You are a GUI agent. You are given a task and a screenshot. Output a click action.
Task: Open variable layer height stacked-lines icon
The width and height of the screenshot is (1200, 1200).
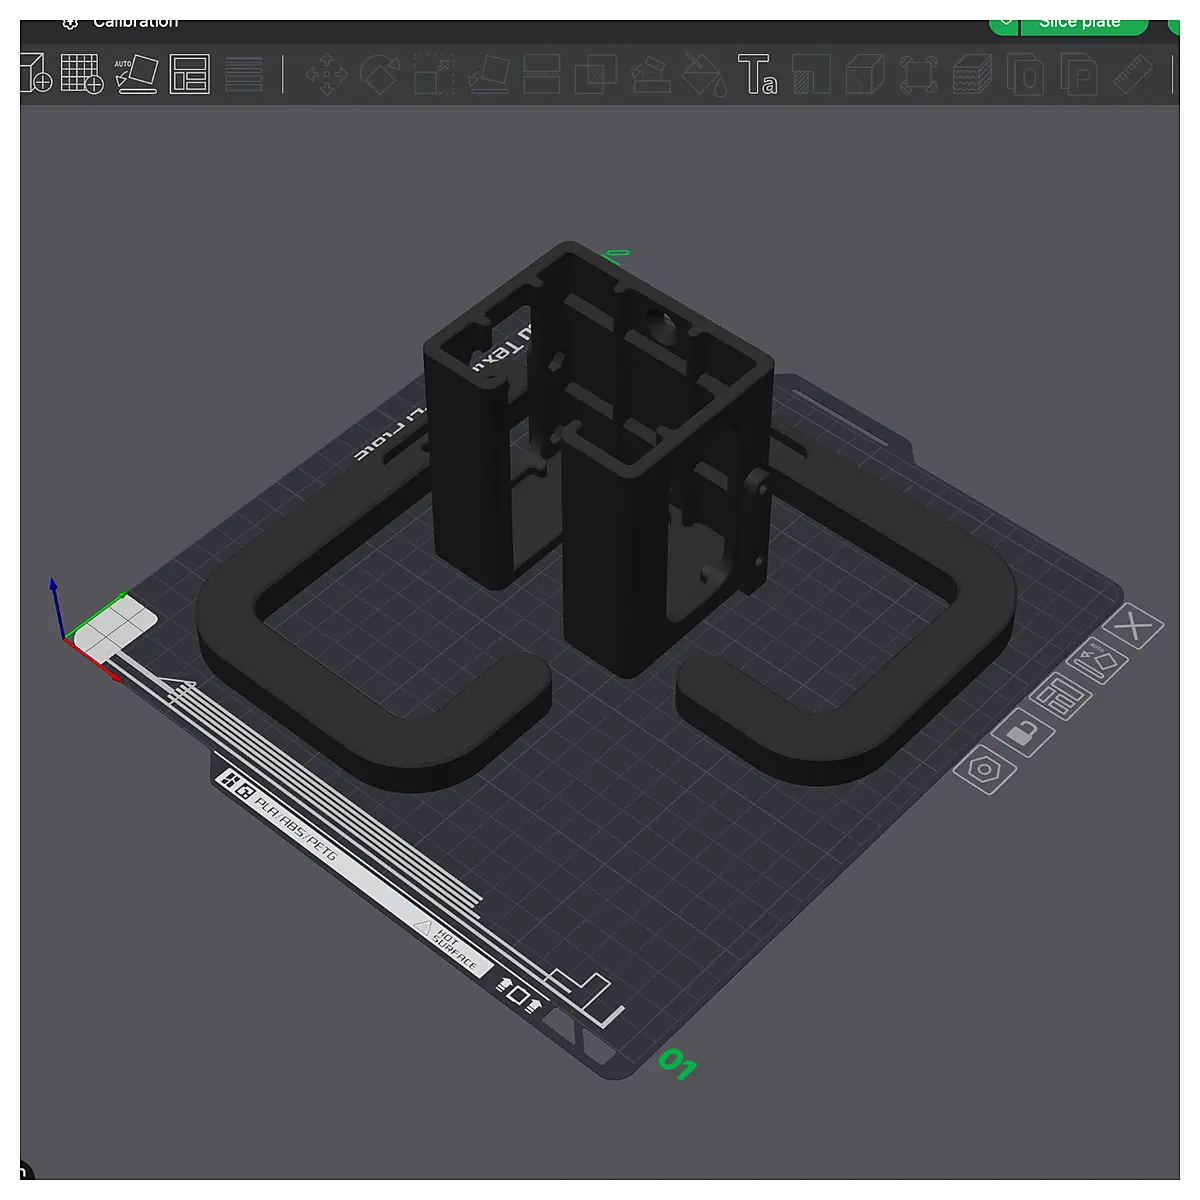(244, 74)
